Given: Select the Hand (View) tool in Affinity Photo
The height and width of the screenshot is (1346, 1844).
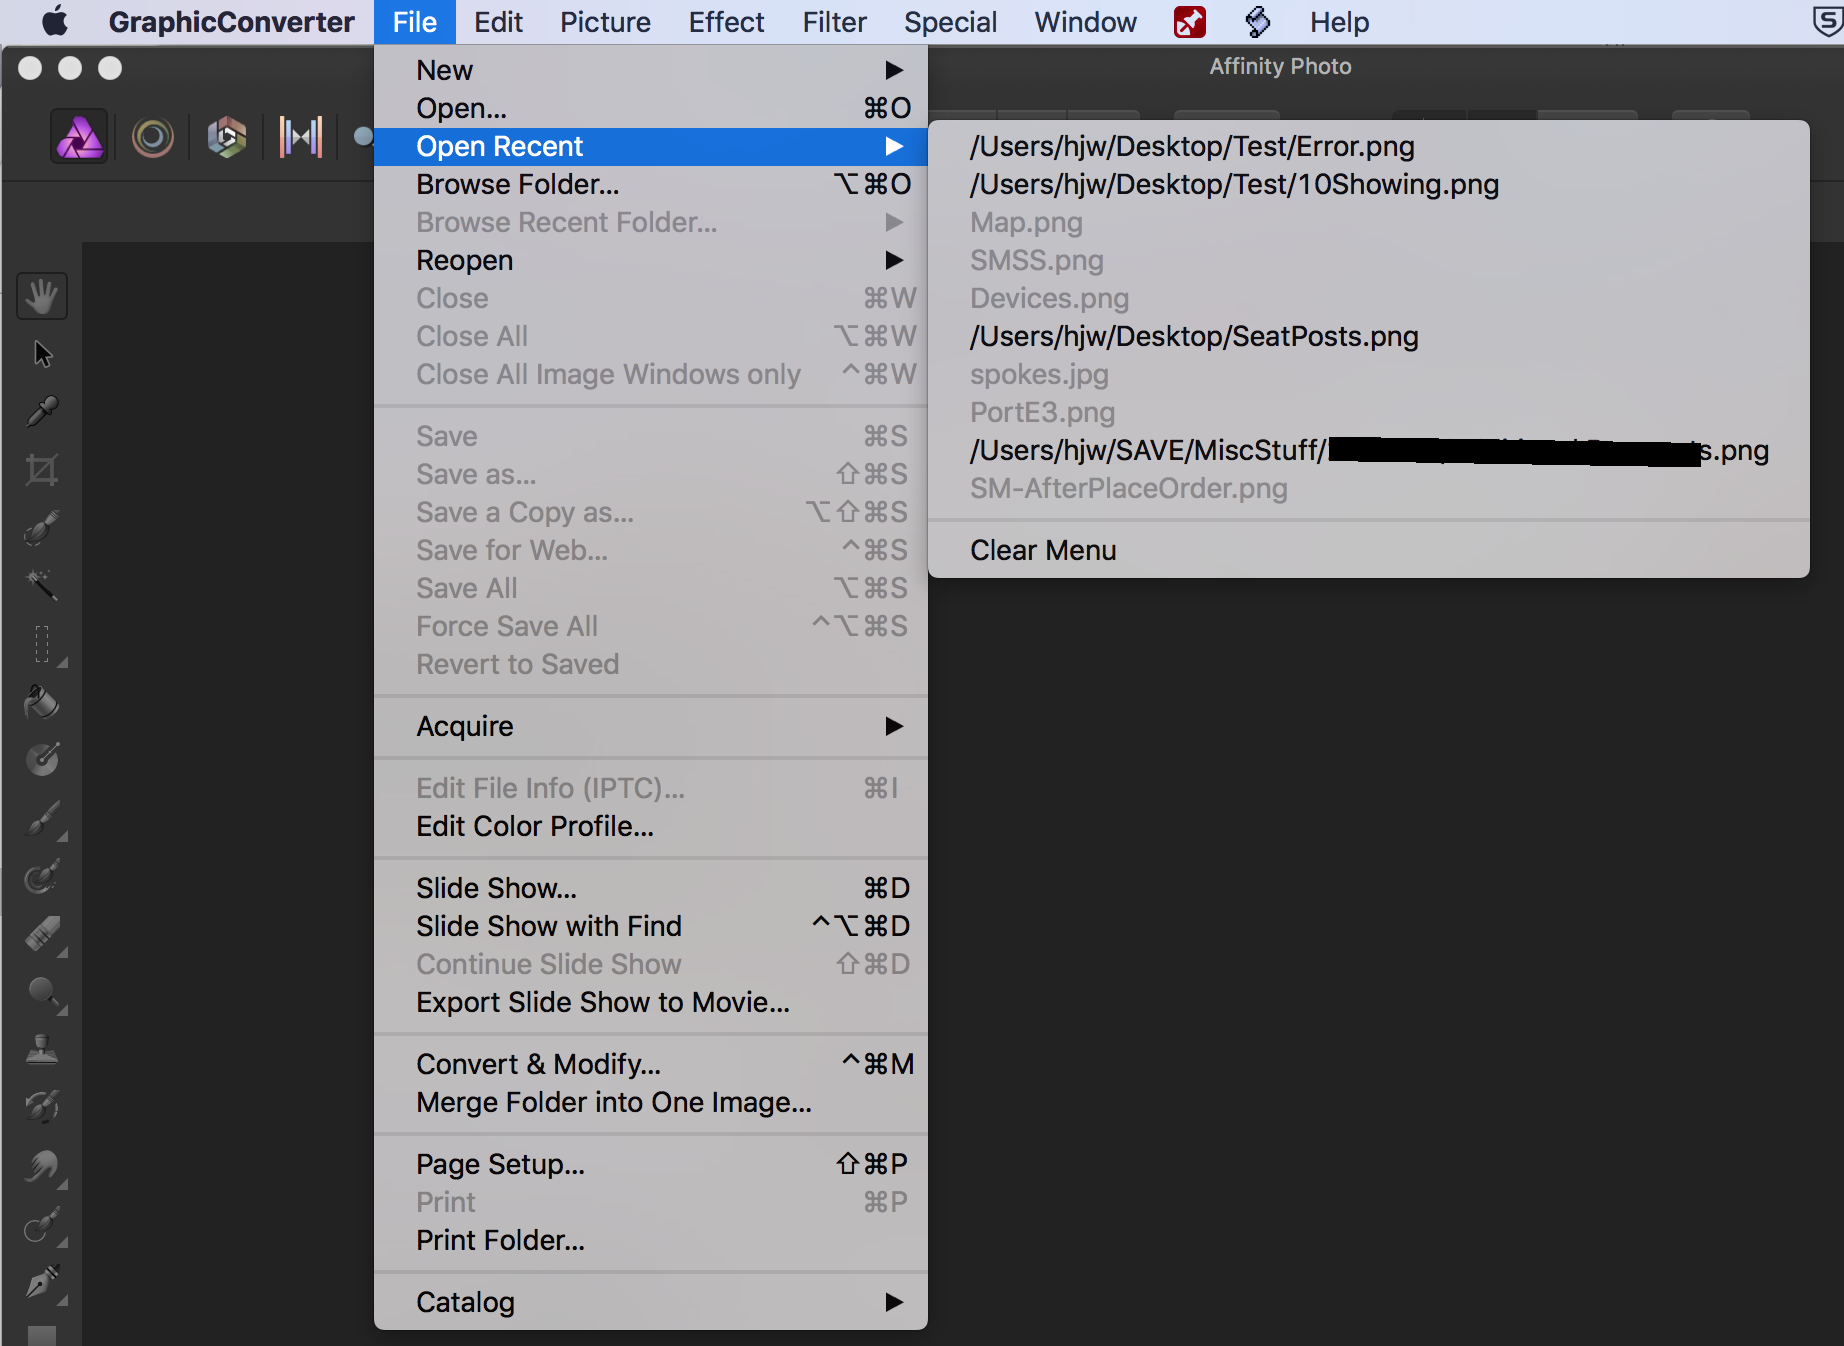Looking at the screenshot, I should coord(42,296).
